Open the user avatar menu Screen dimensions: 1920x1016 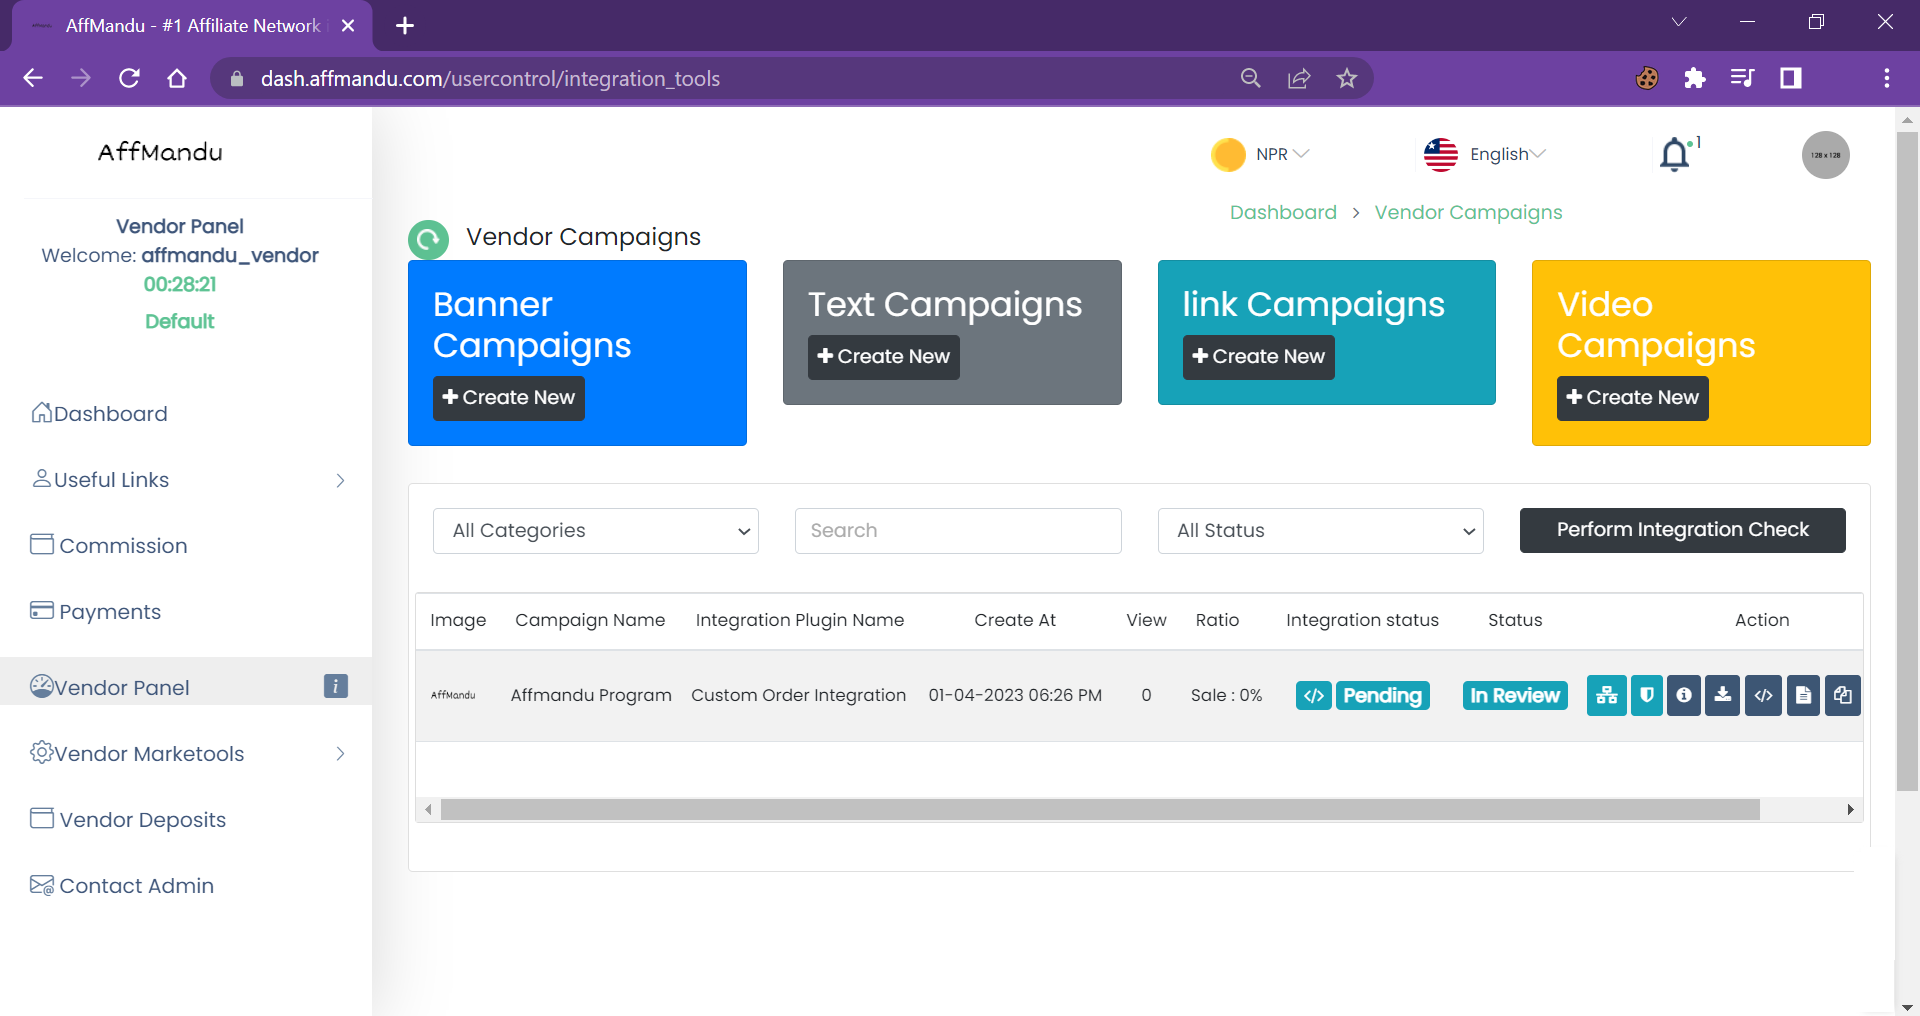(x=1825, y=155)
